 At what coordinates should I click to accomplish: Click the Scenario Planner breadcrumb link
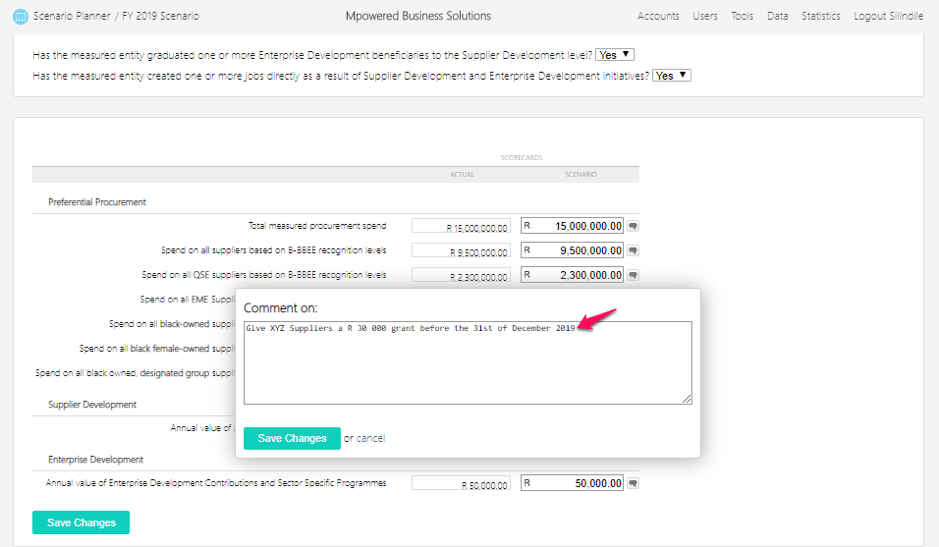[71, 16]
